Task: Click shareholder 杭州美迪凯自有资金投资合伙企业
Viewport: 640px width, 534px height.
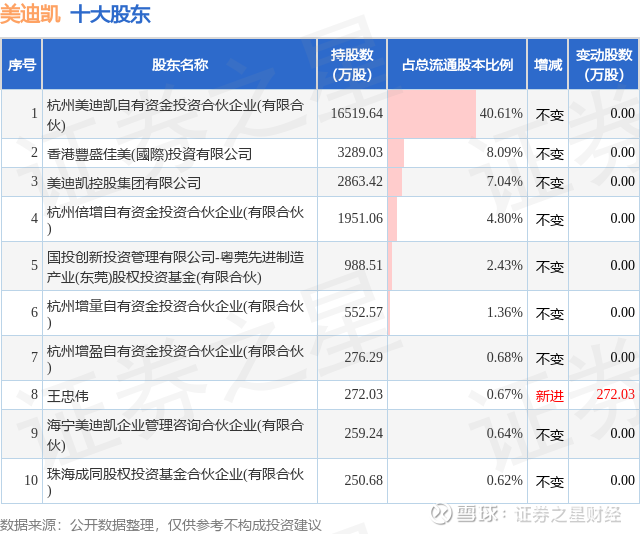Action: pyautogui.click(x=175, y=115)
